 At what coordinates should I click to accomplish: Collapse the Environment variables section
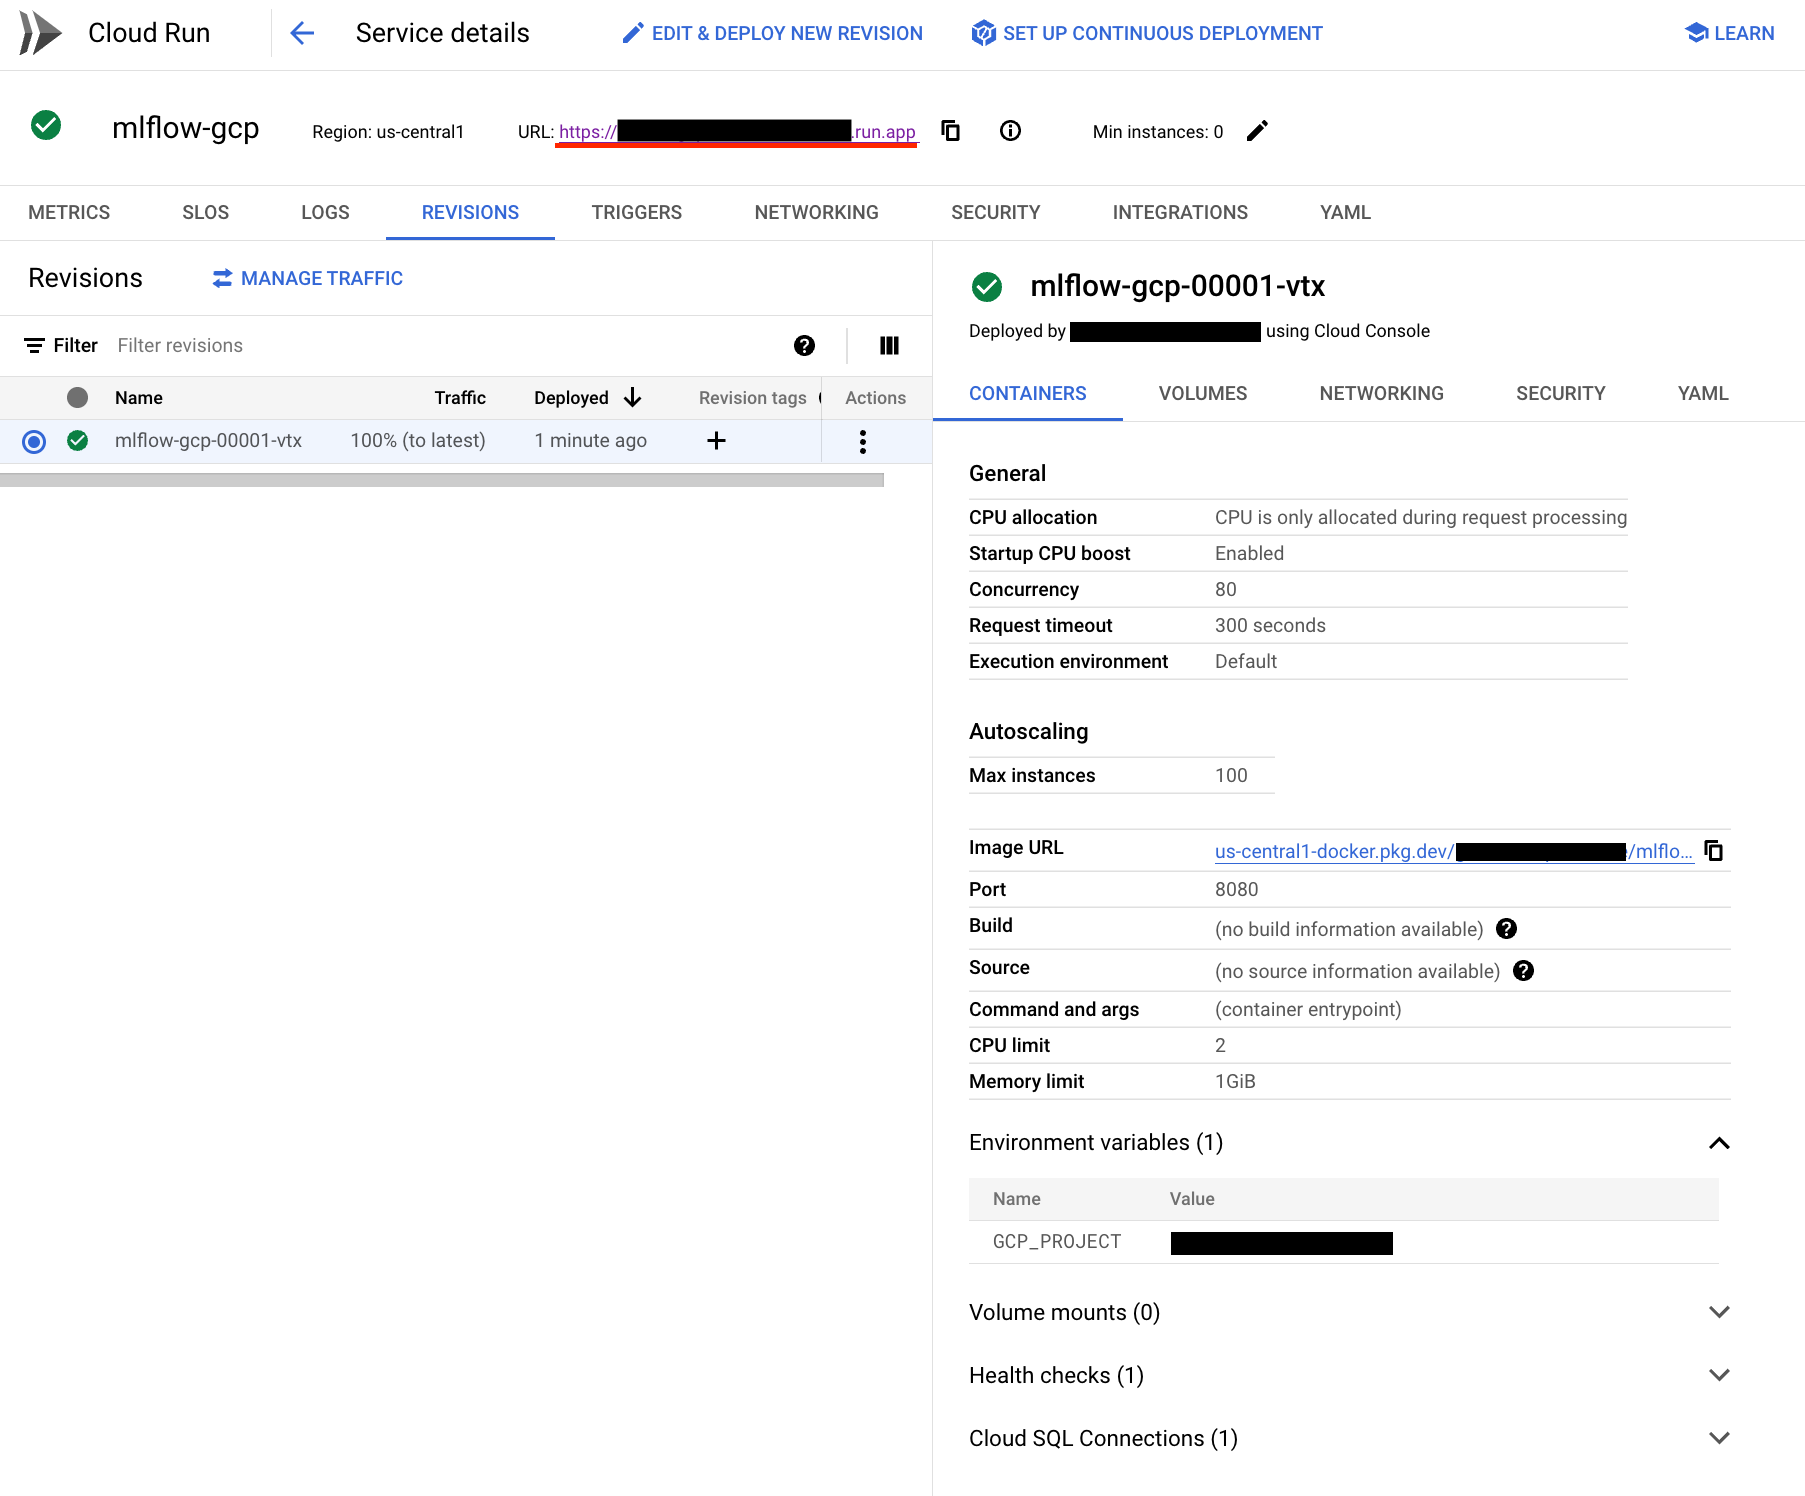[x=1719, y=1143]
